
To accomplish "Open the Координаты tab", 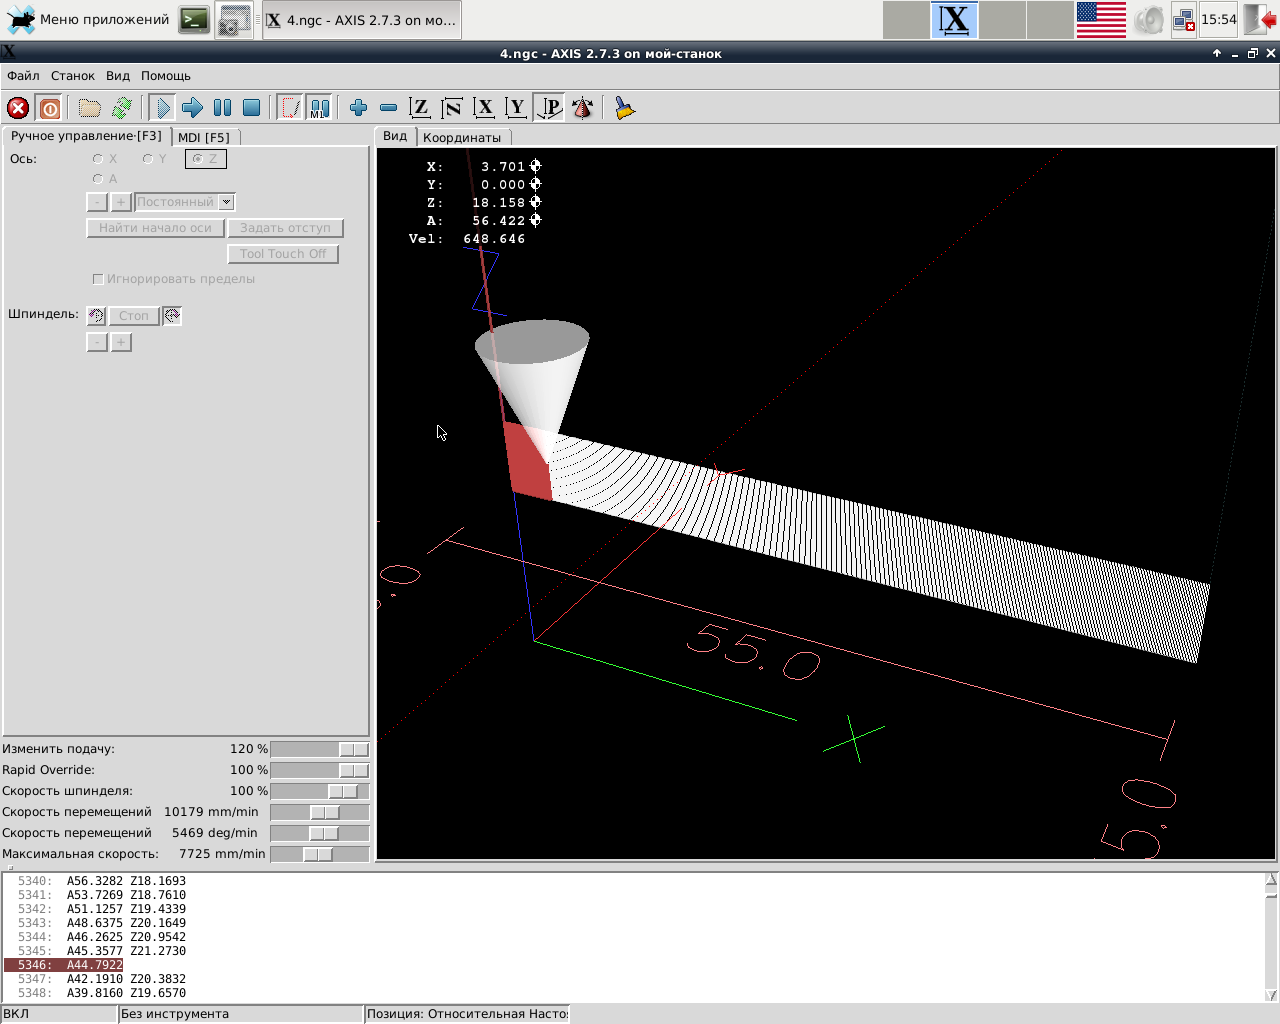I will pos(461,138).
